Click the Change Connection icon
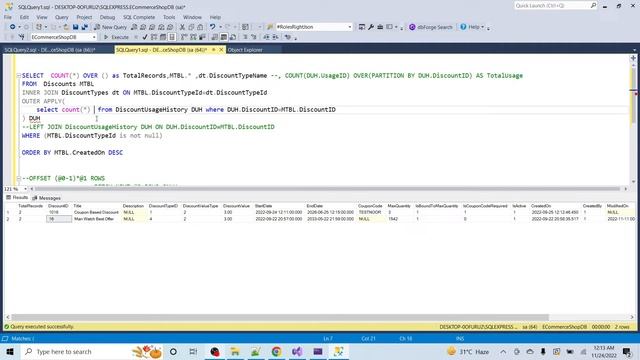The height and width of the screenshot is (360, 640). [x=21, y=37]
